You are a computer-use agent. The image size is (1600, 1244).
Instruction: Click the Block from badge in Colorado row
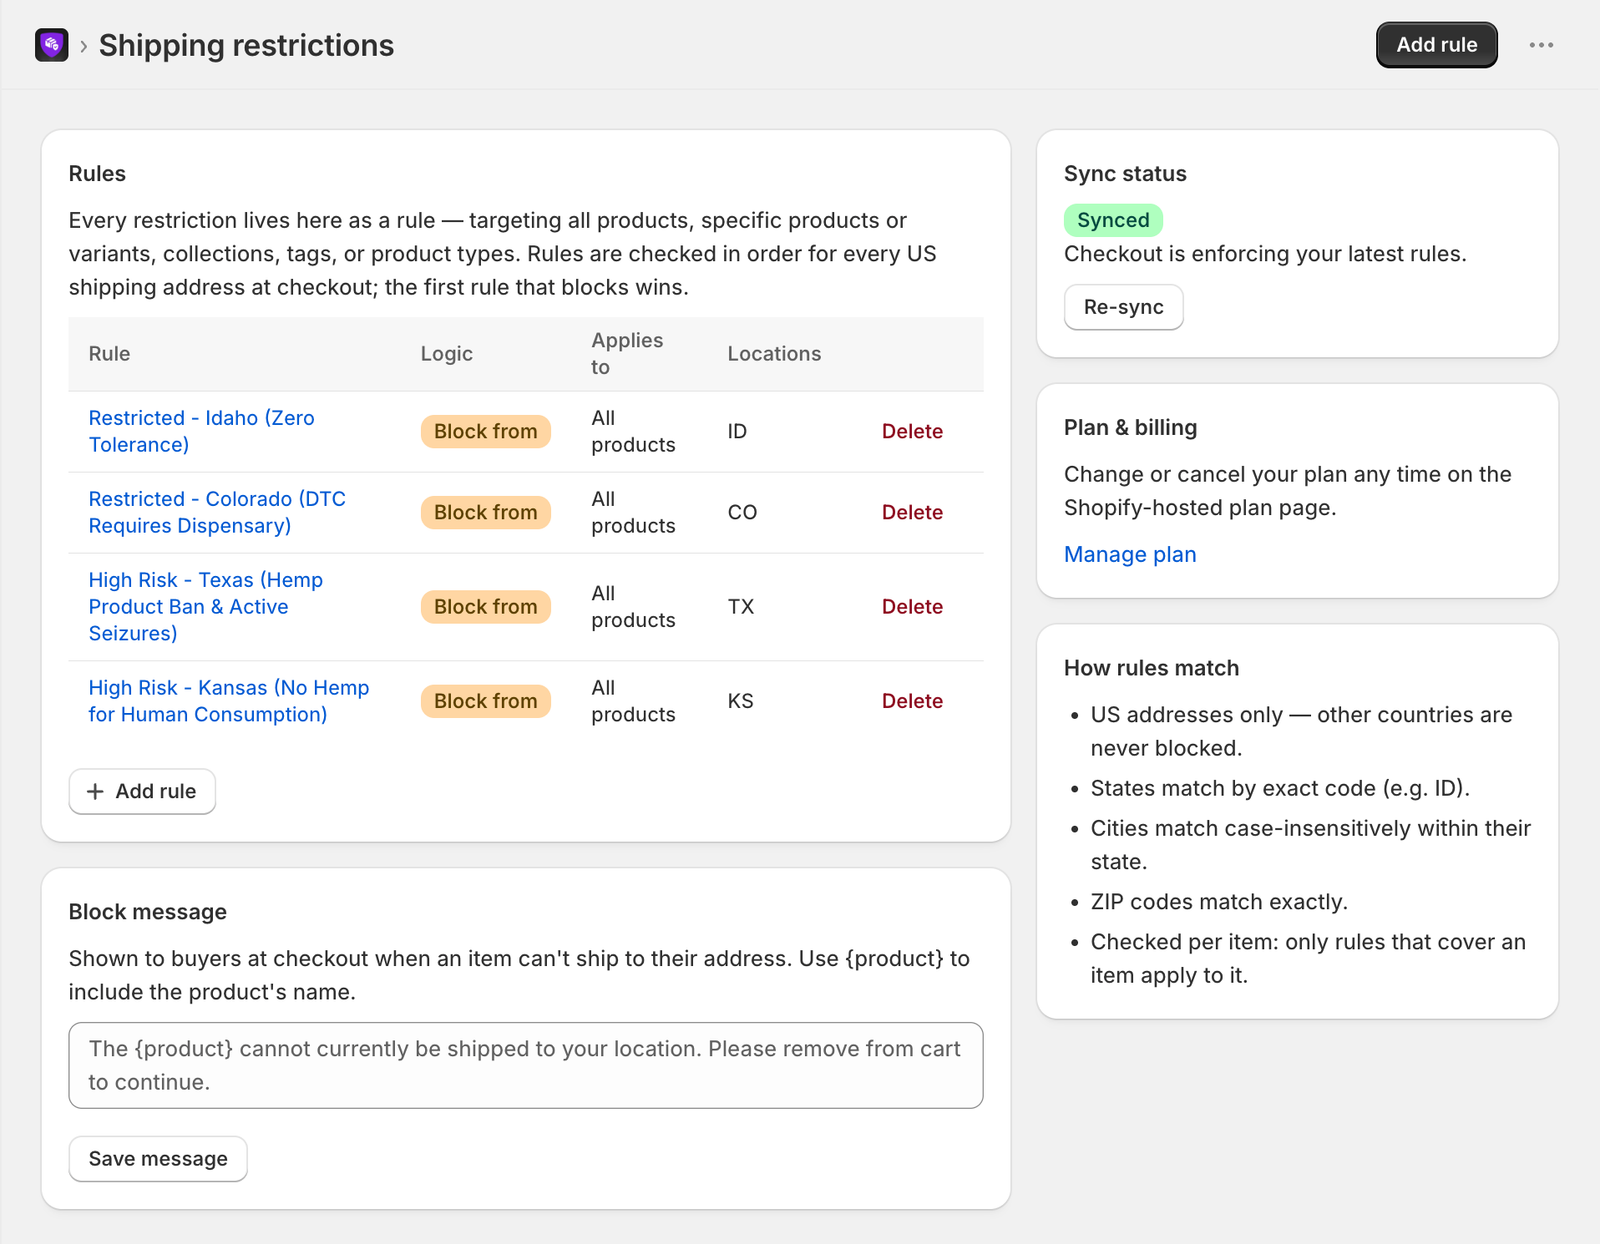coord(486,512)
